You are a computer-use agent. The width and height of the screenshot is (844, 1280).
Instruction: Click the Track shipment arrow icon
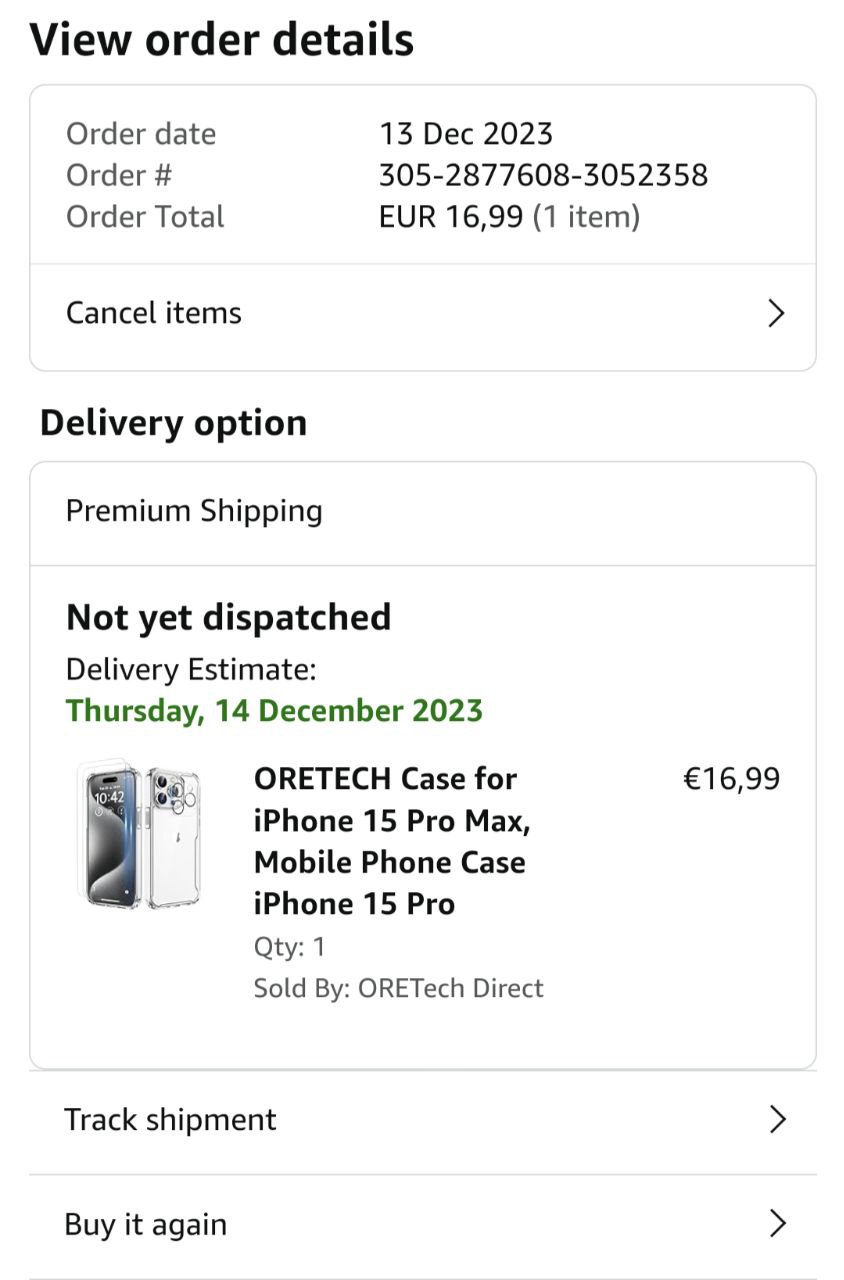coord(777,1120)
